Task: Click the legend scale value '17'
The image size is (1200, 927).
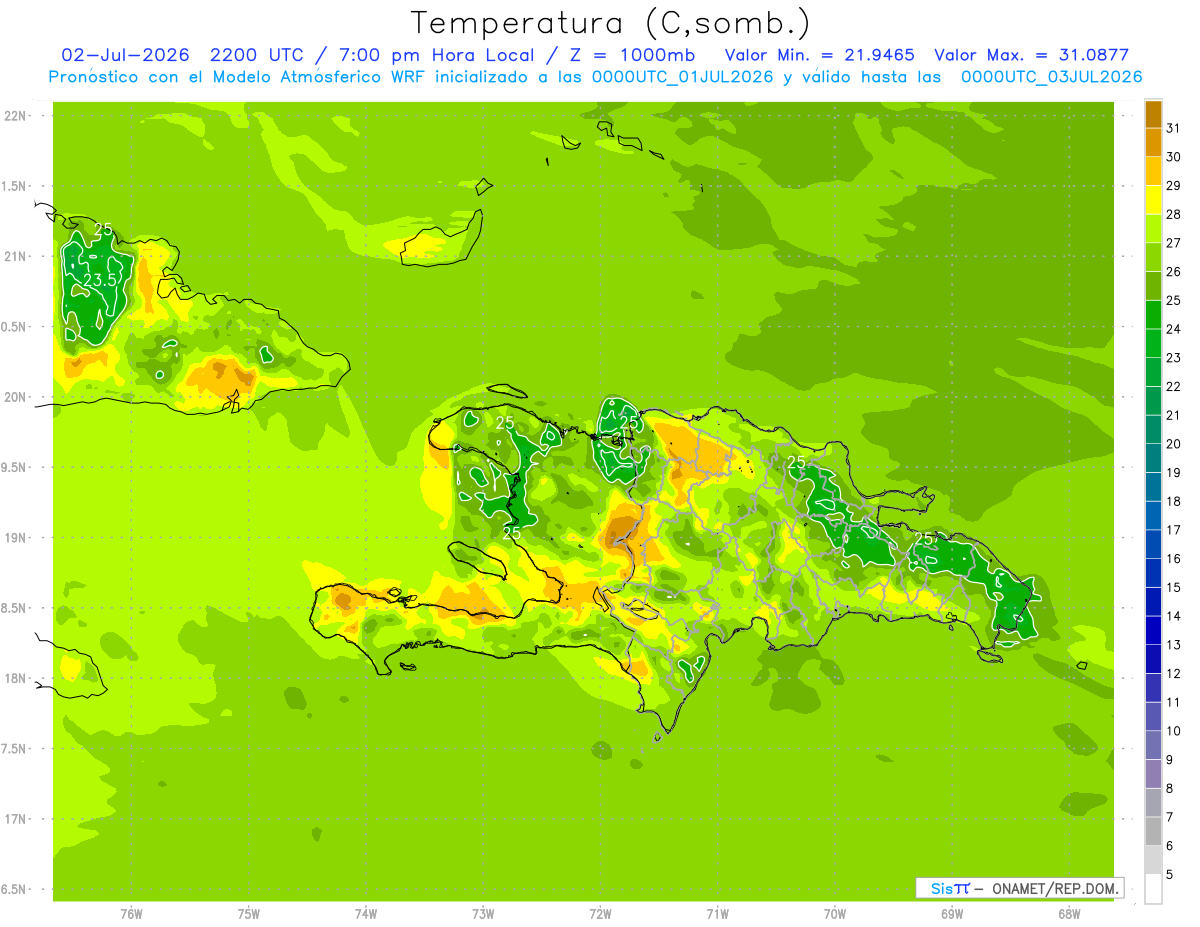Action: 1174,530
